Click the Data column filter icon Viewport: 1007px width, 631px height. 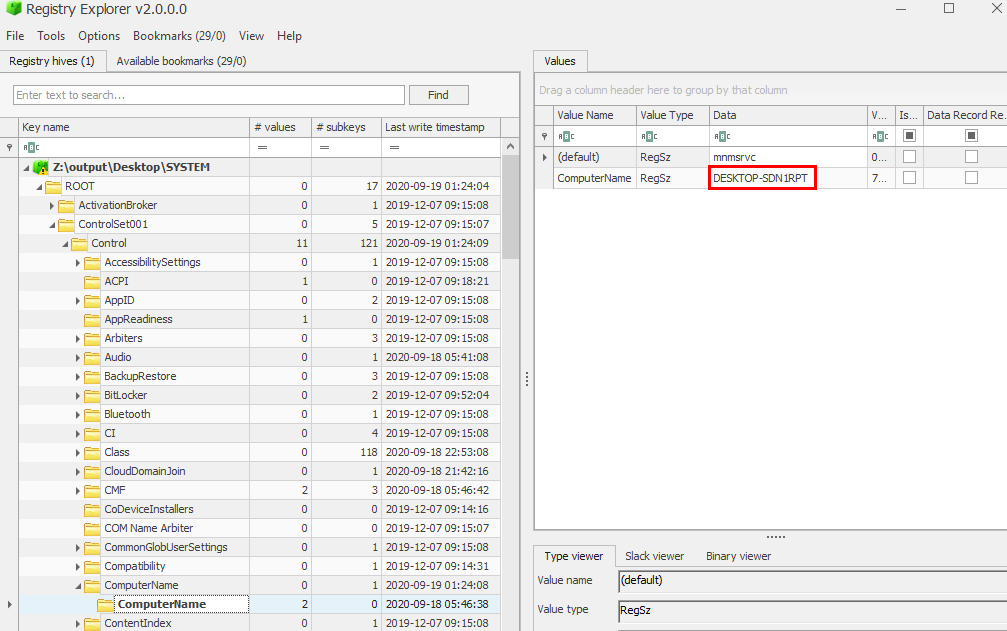[x=721, y=136]
